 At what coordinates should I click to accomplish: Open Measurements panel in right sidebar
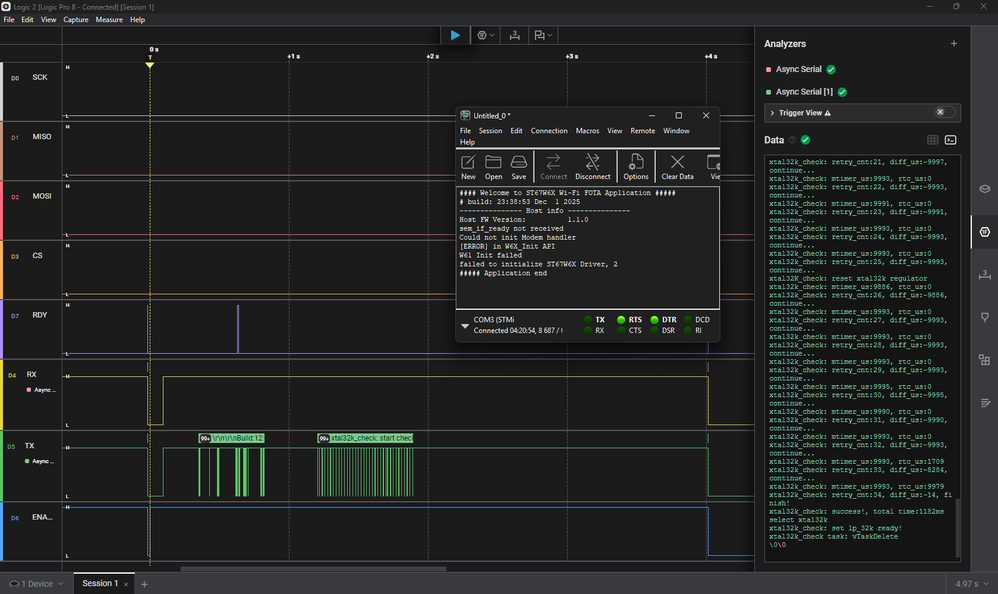tap(984, 275)
